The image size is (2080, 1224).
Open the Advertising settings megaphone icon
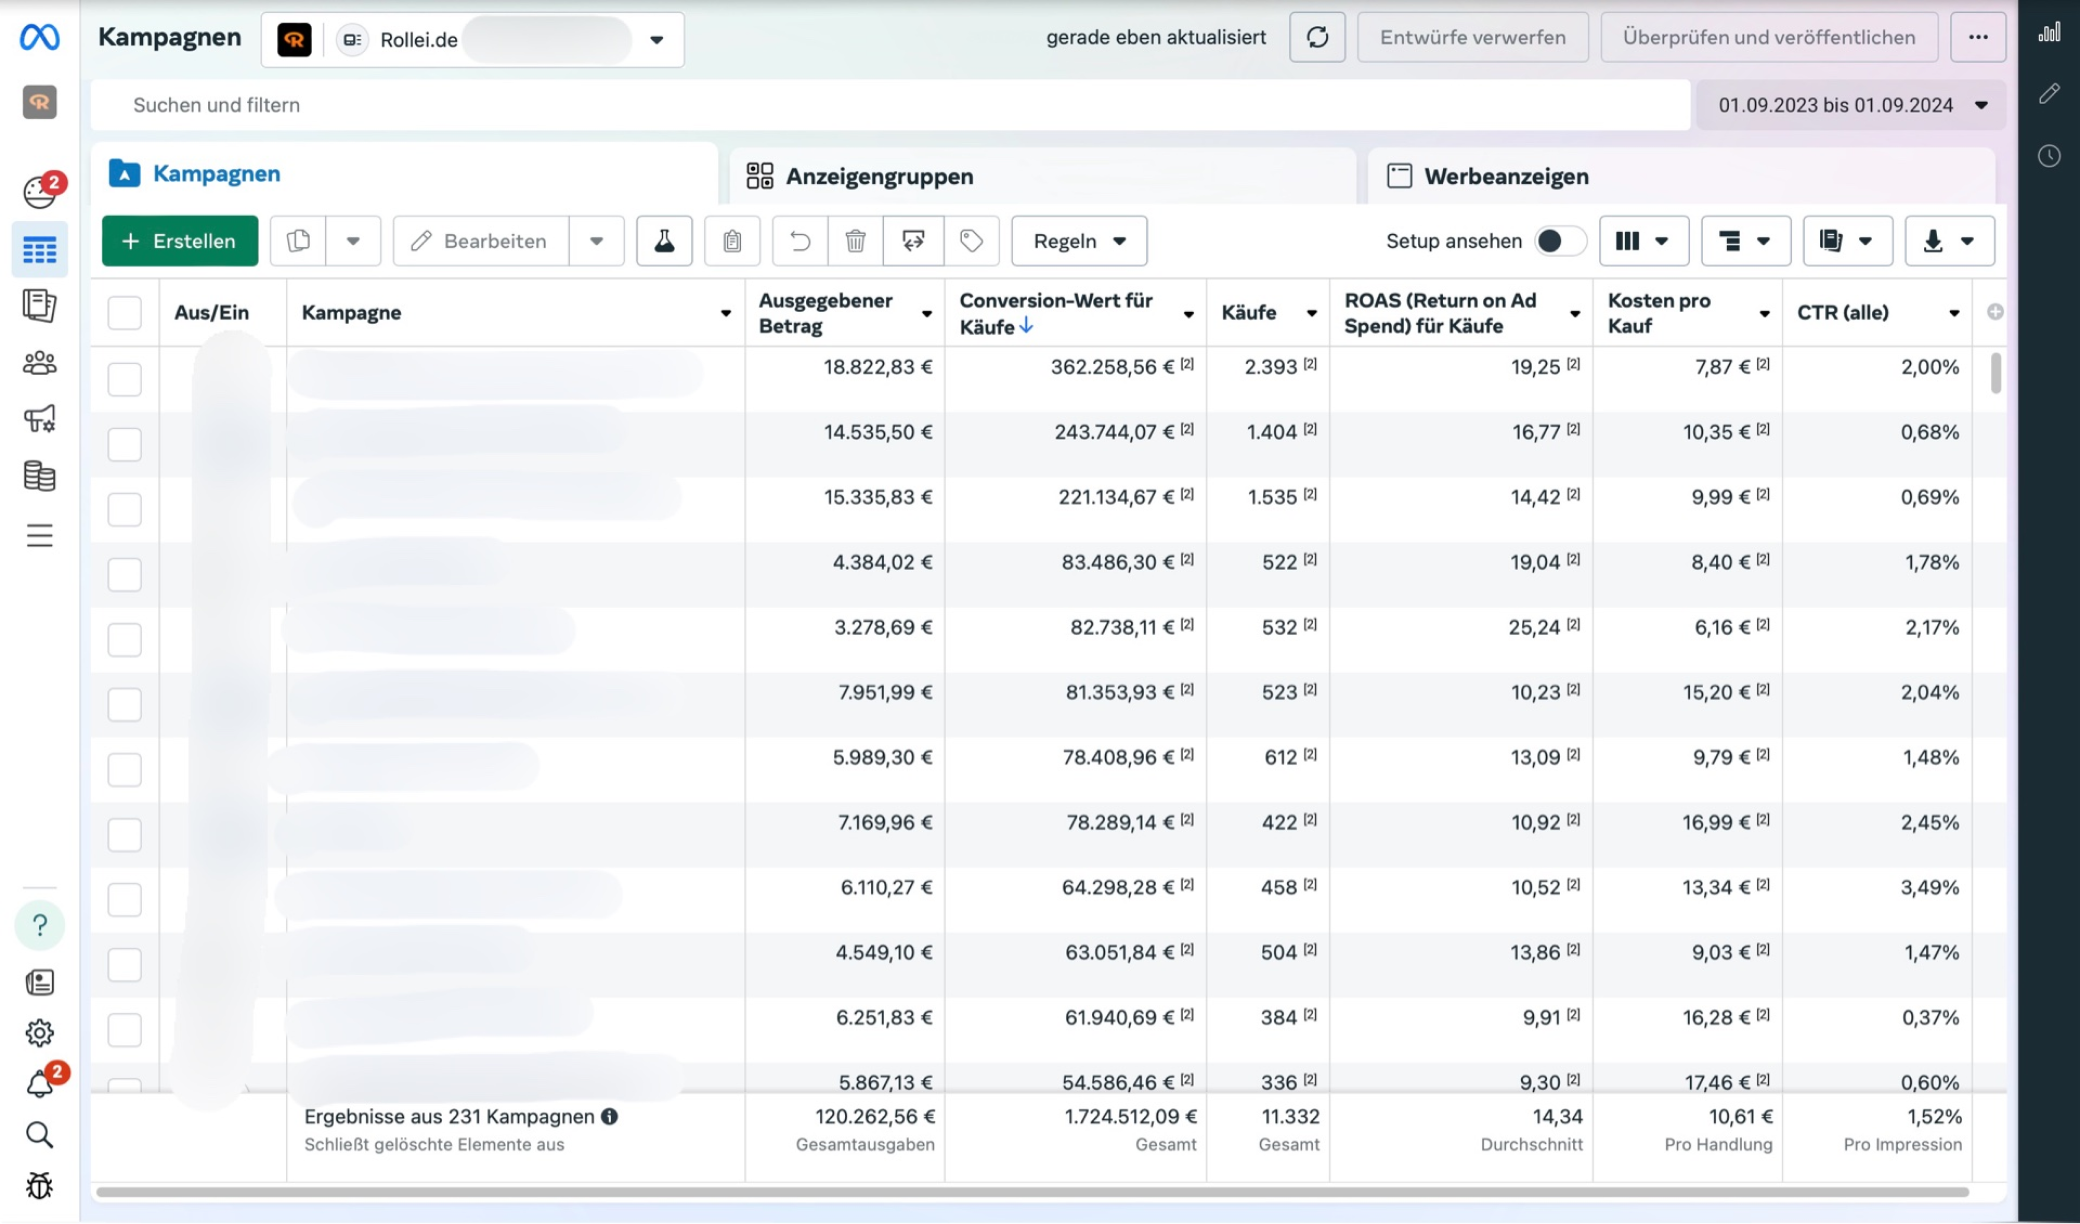40,418
